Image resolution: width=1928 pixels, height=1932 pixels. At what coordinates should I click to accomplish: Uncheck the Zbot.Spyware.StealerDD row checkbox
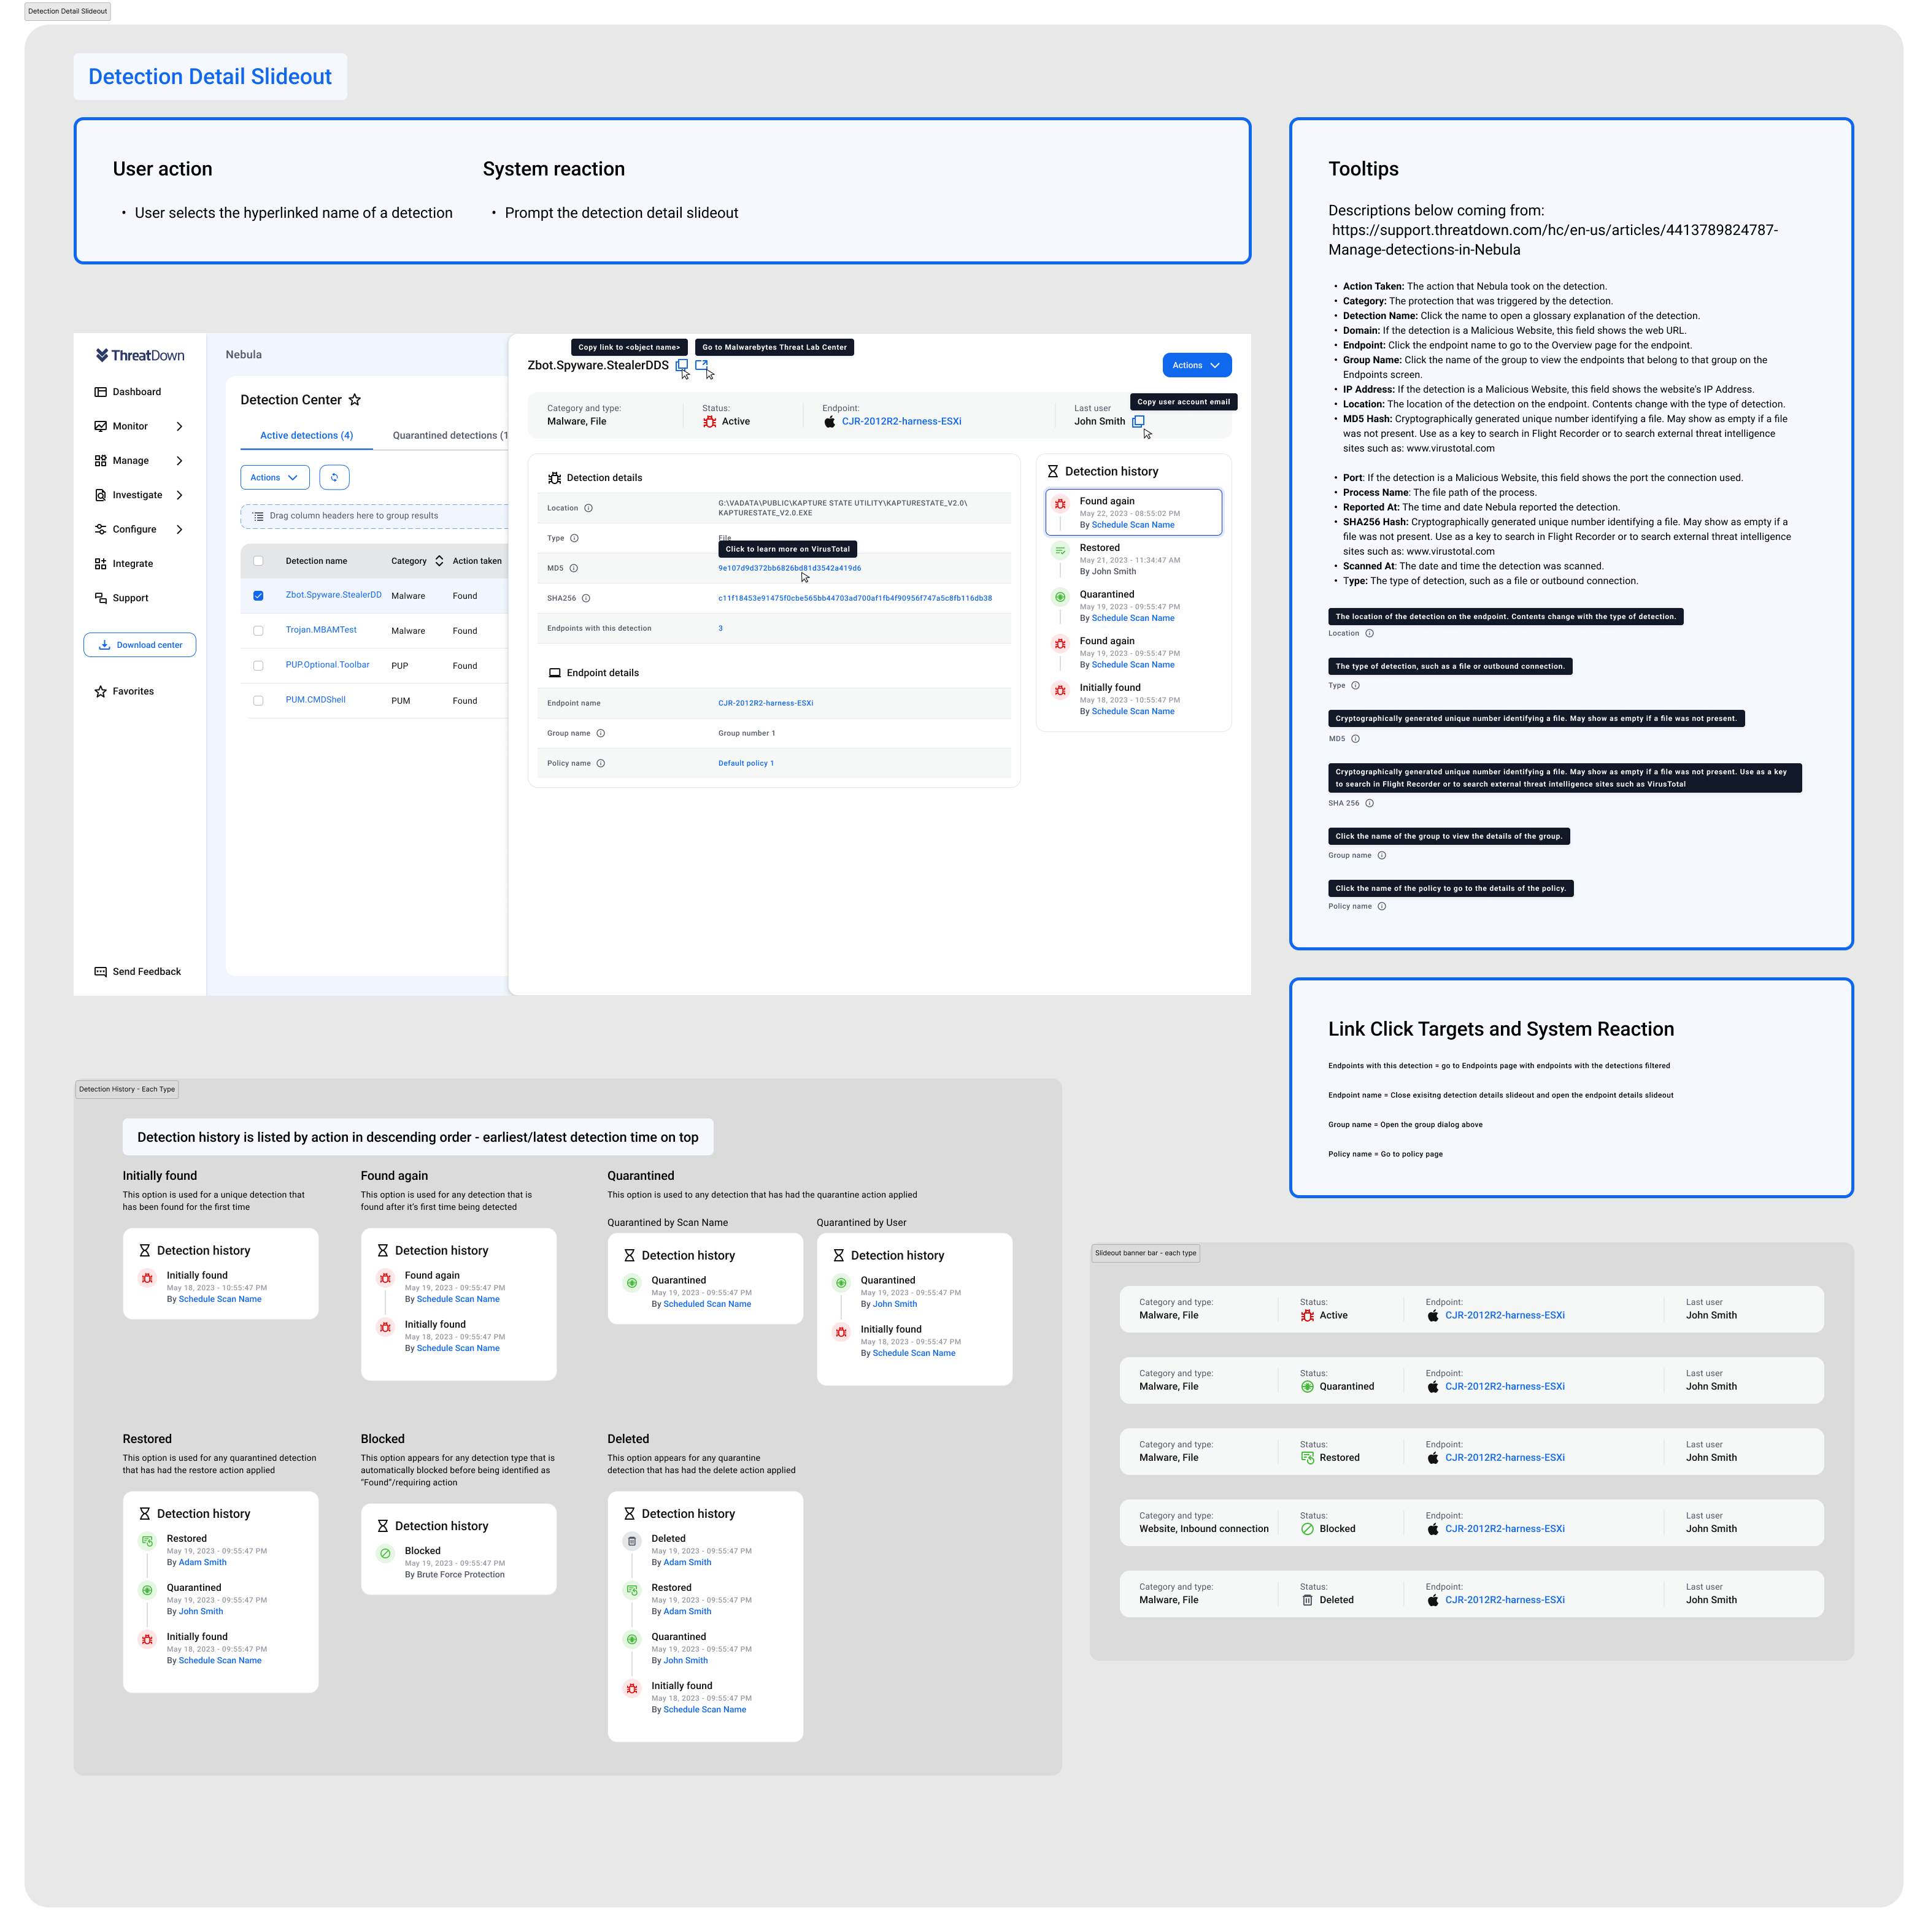point(258,596)
